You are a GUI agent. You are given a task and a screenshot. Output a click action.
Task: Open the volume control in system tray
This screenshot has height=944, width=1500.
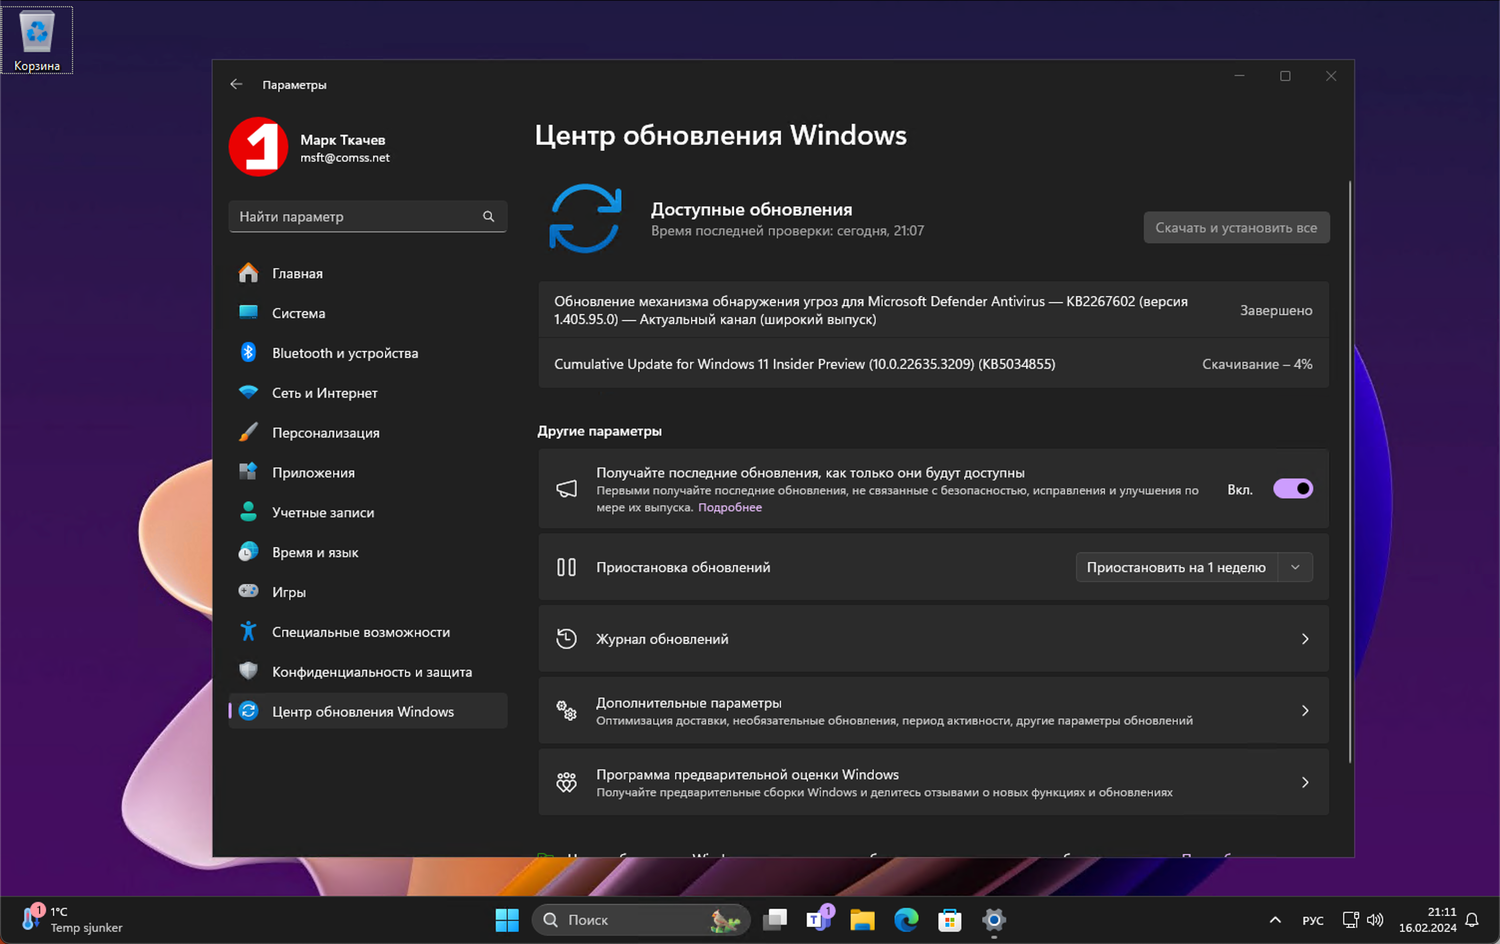(x=1375, y=920)
